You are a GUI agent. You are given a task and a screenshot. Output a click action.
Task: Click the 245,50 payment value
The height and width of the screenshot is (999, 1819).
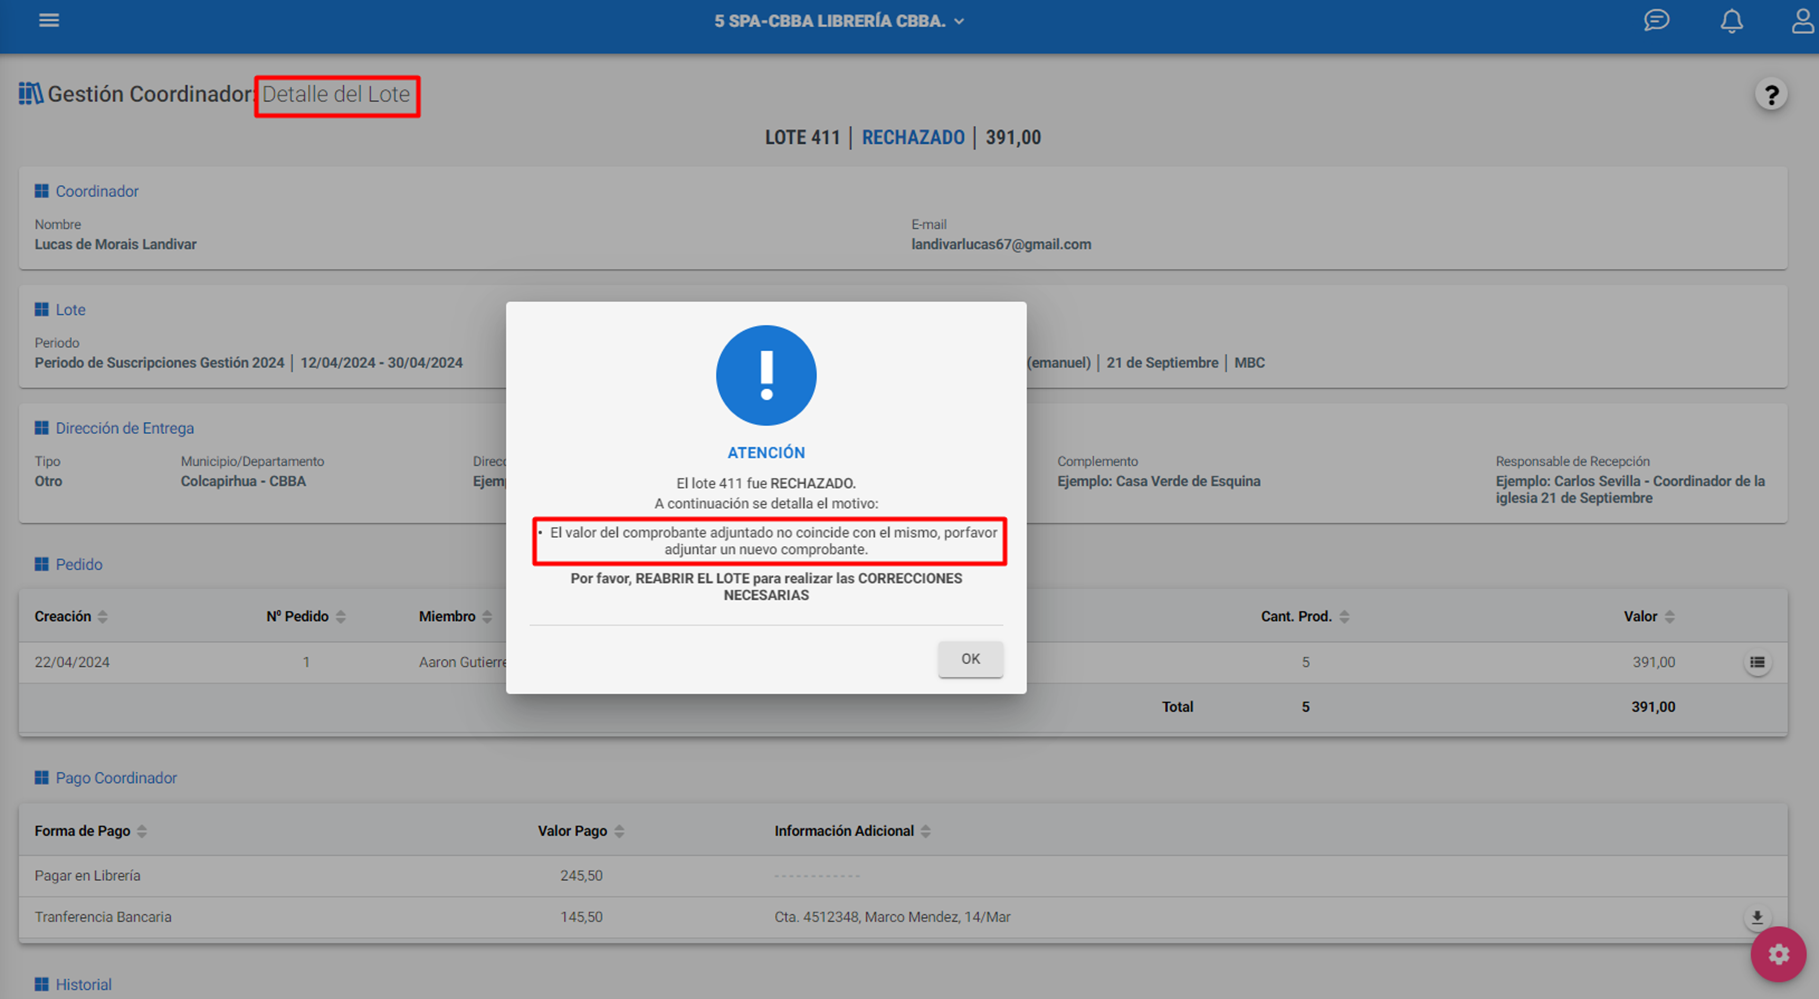click(581, 876)
